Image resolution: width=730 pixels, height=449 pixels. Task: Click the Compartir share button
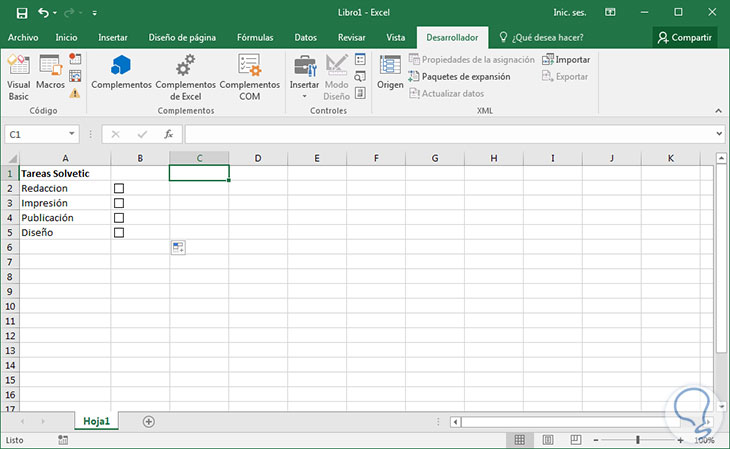684,37
